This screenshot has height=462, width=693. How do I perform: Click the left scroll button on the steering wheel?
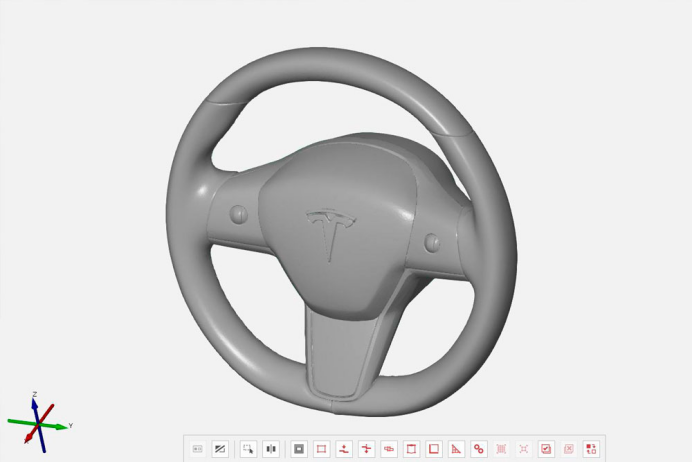[x=238, y=214]
